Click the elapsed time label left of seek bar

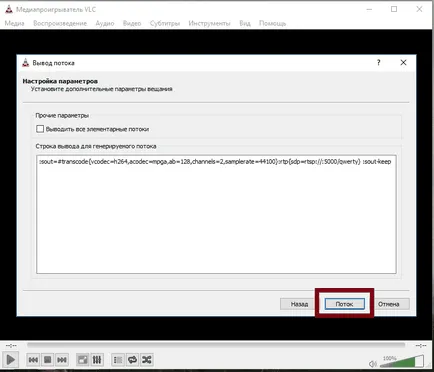coord(11,346)
